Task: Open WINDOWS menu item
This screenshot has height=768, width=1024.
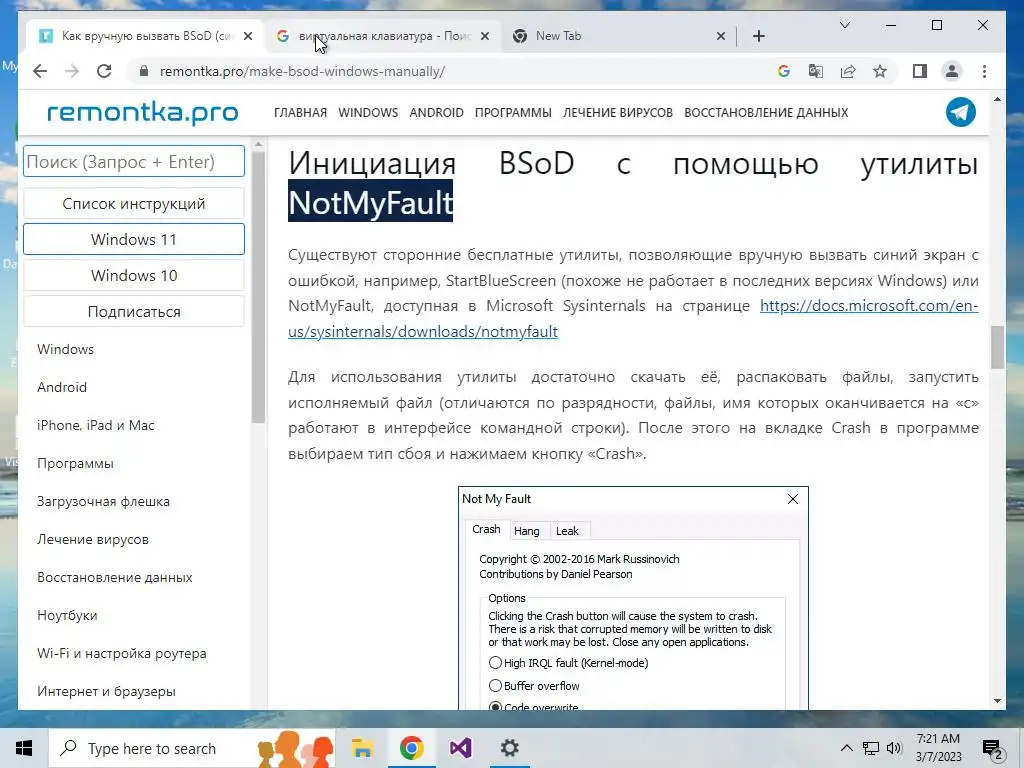Action: (x=368, y=112)
